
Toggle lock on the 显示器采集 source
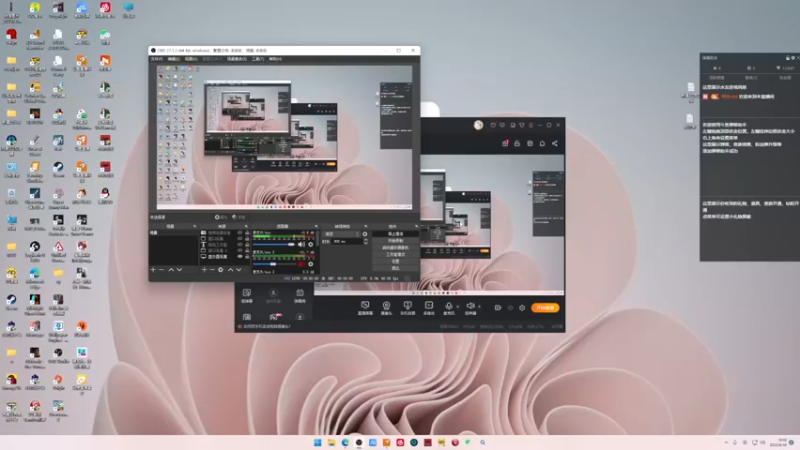click(x=247, y=256)
